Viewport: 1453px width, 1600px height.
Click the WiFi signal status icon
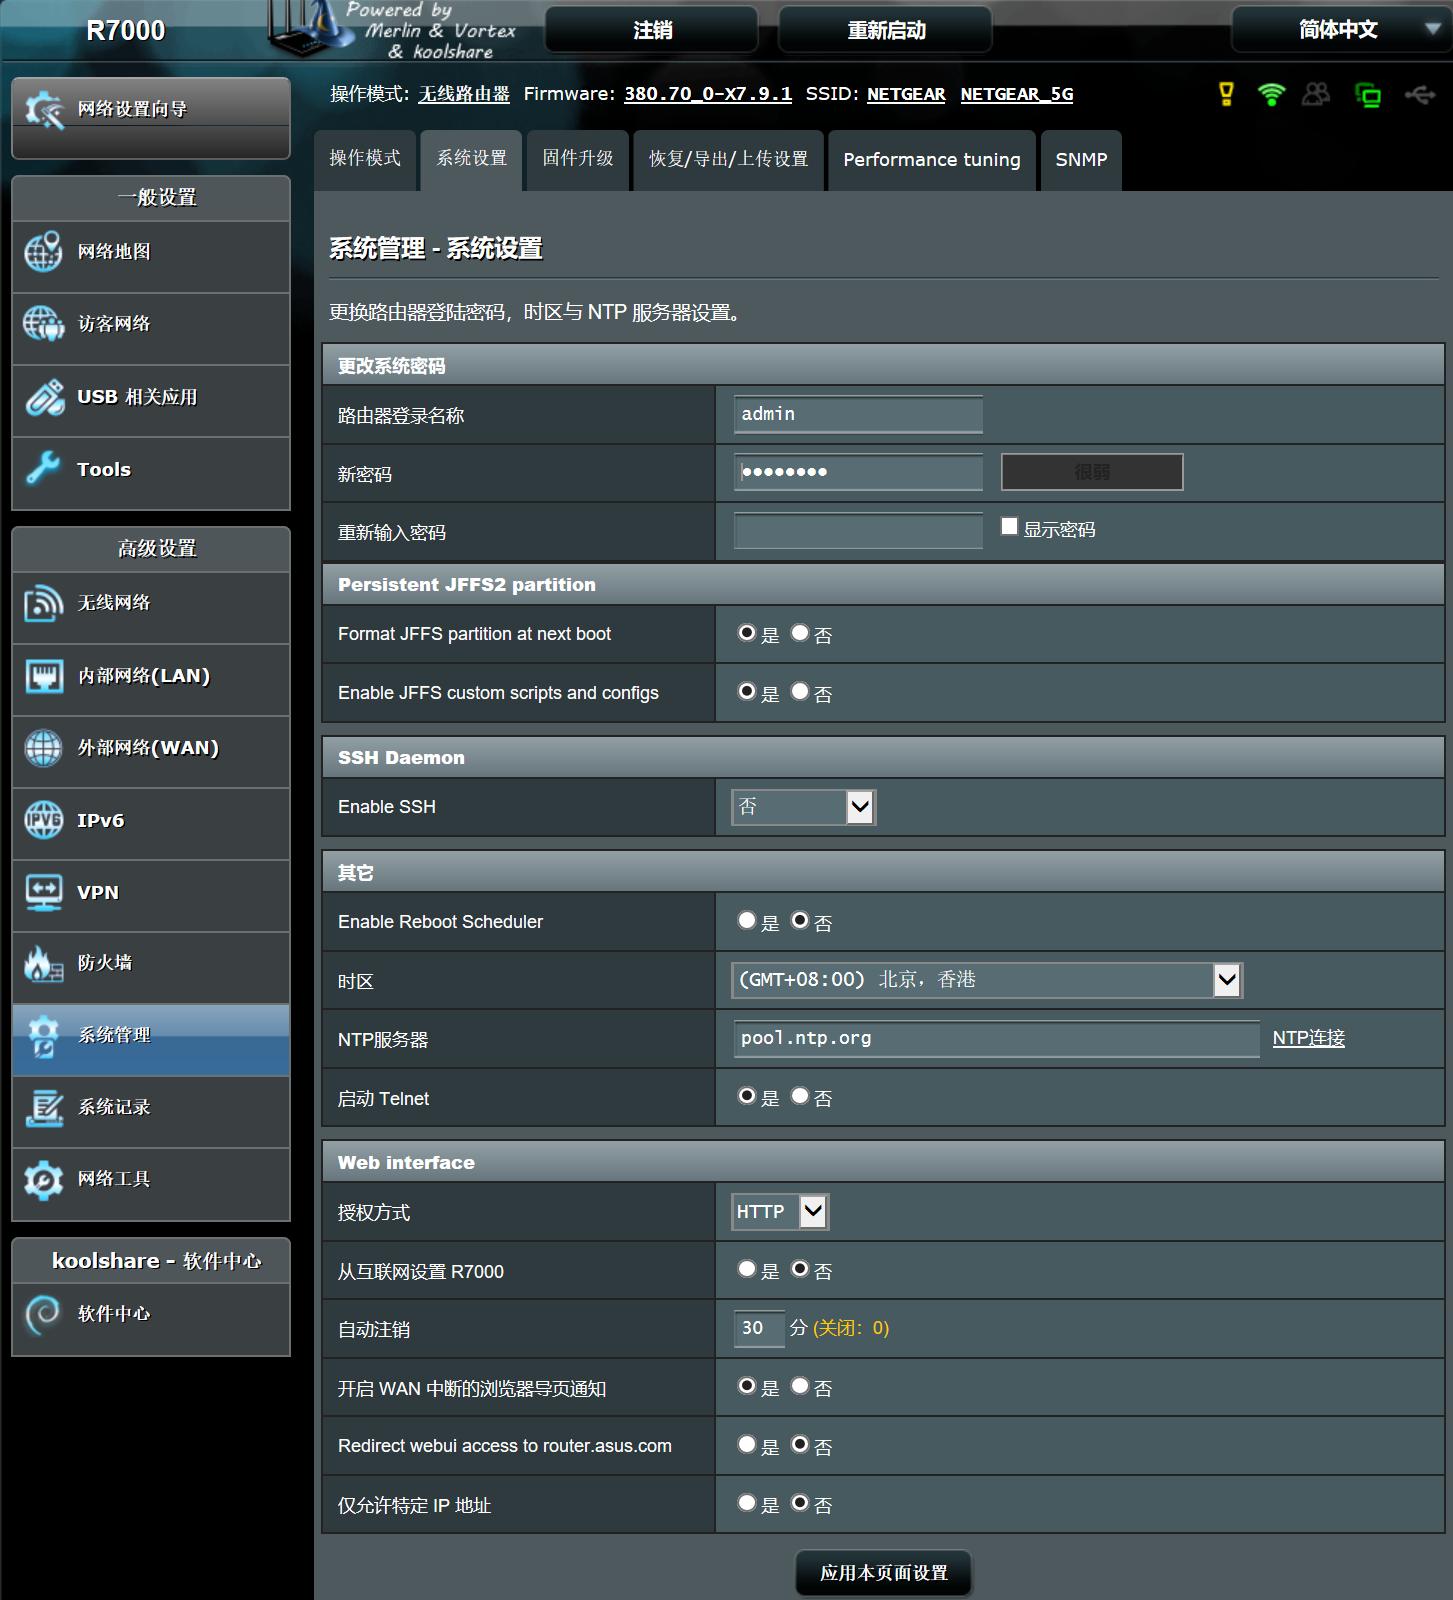[1271, 94]
